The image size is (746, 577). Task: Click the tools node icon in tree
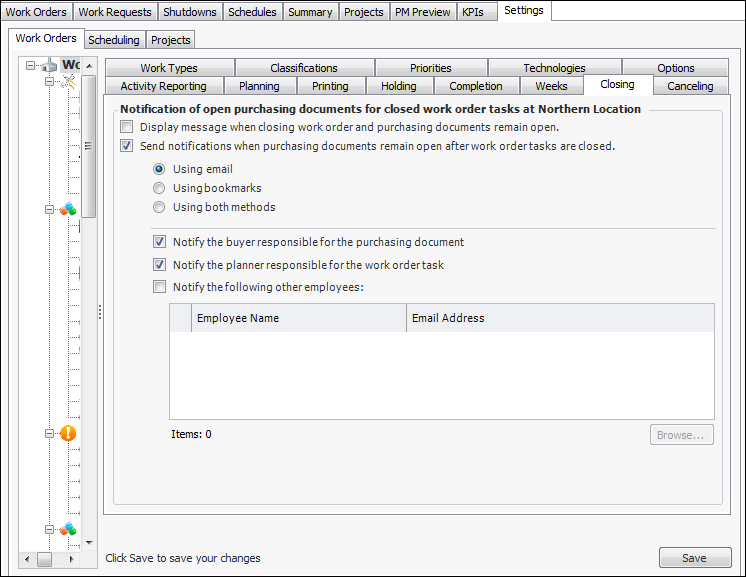point(68,83)
